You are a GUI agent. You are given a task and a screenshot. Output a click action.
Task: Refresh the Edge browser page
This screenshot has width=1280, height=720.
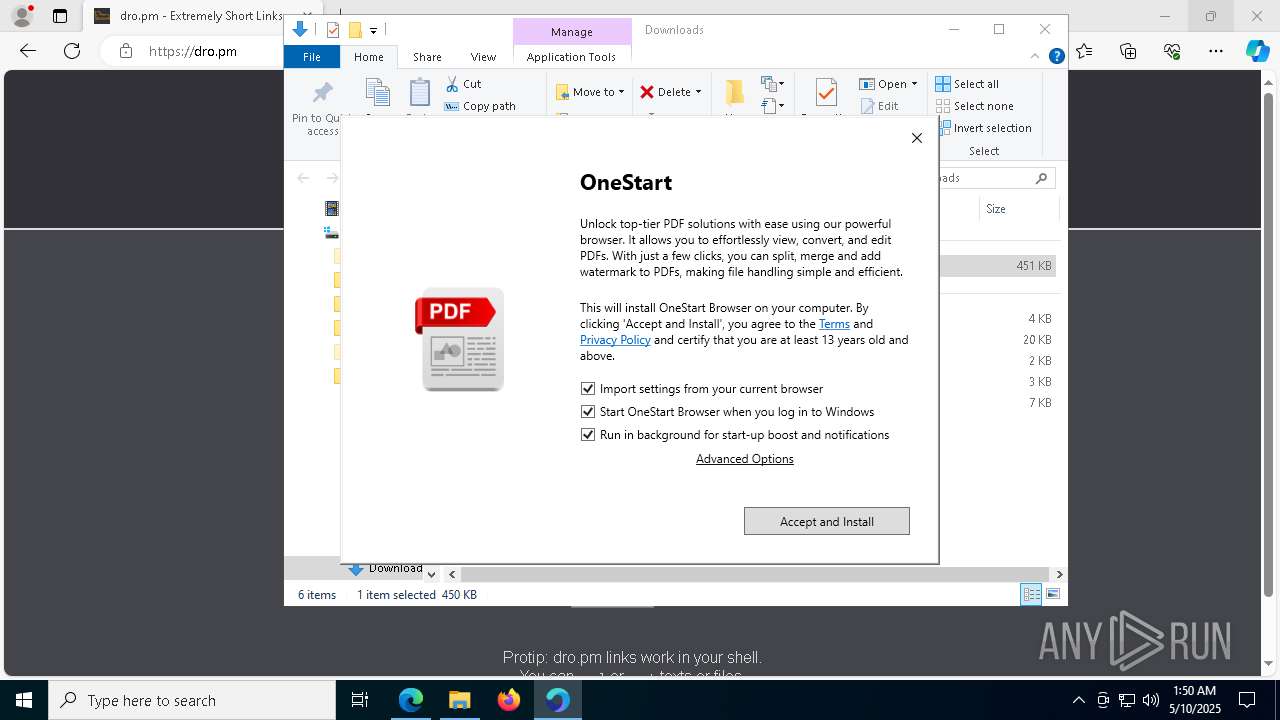(x=72, y=51)
